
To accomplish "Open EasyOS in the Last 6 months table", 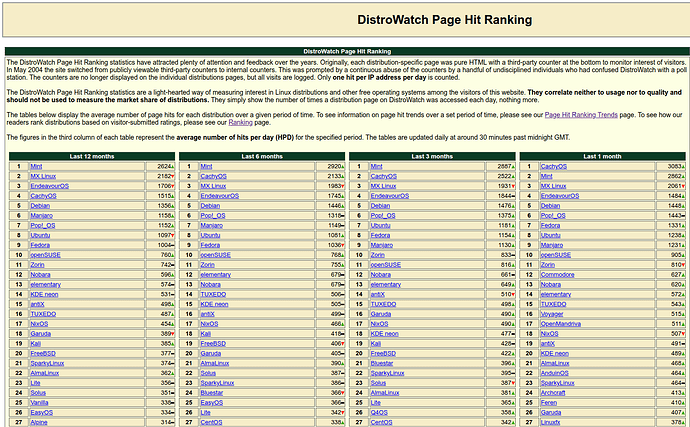I will point(212,403).
